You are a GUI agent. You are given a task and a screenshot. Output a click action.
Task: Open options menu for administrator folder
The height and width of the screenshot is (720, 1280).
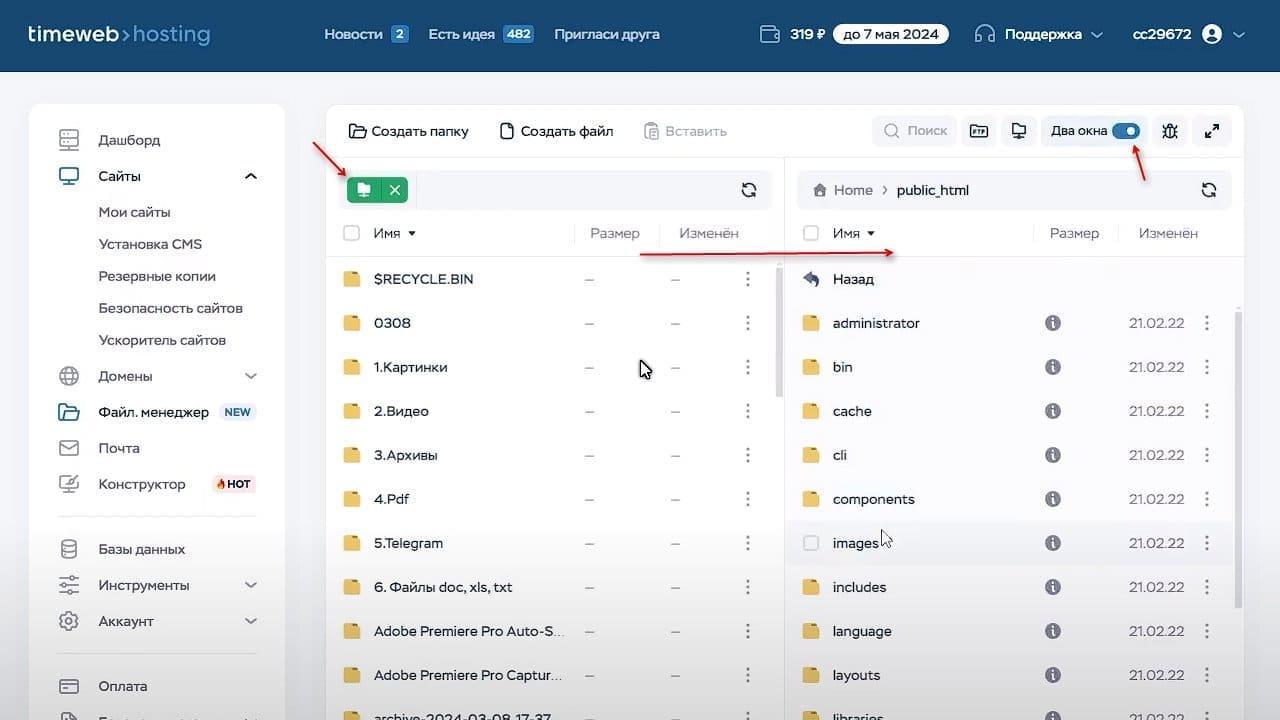(x=1207, y=323)
